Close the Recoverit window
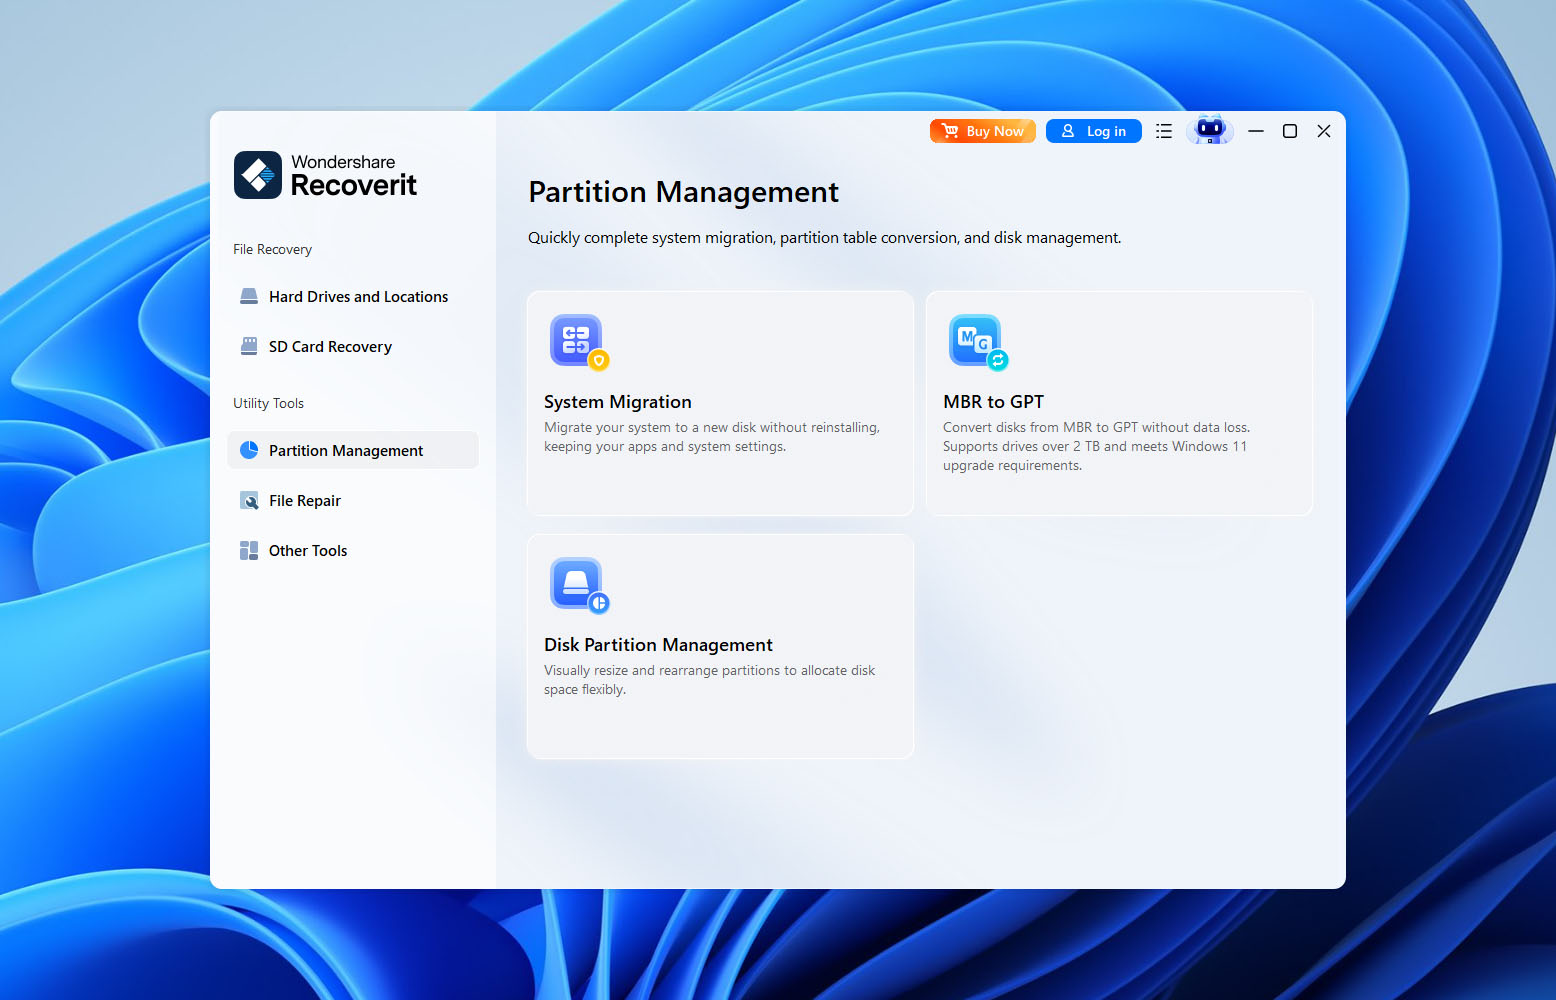The image size is (1556, 1000). pyautogui.click(x=1324, y=131)
